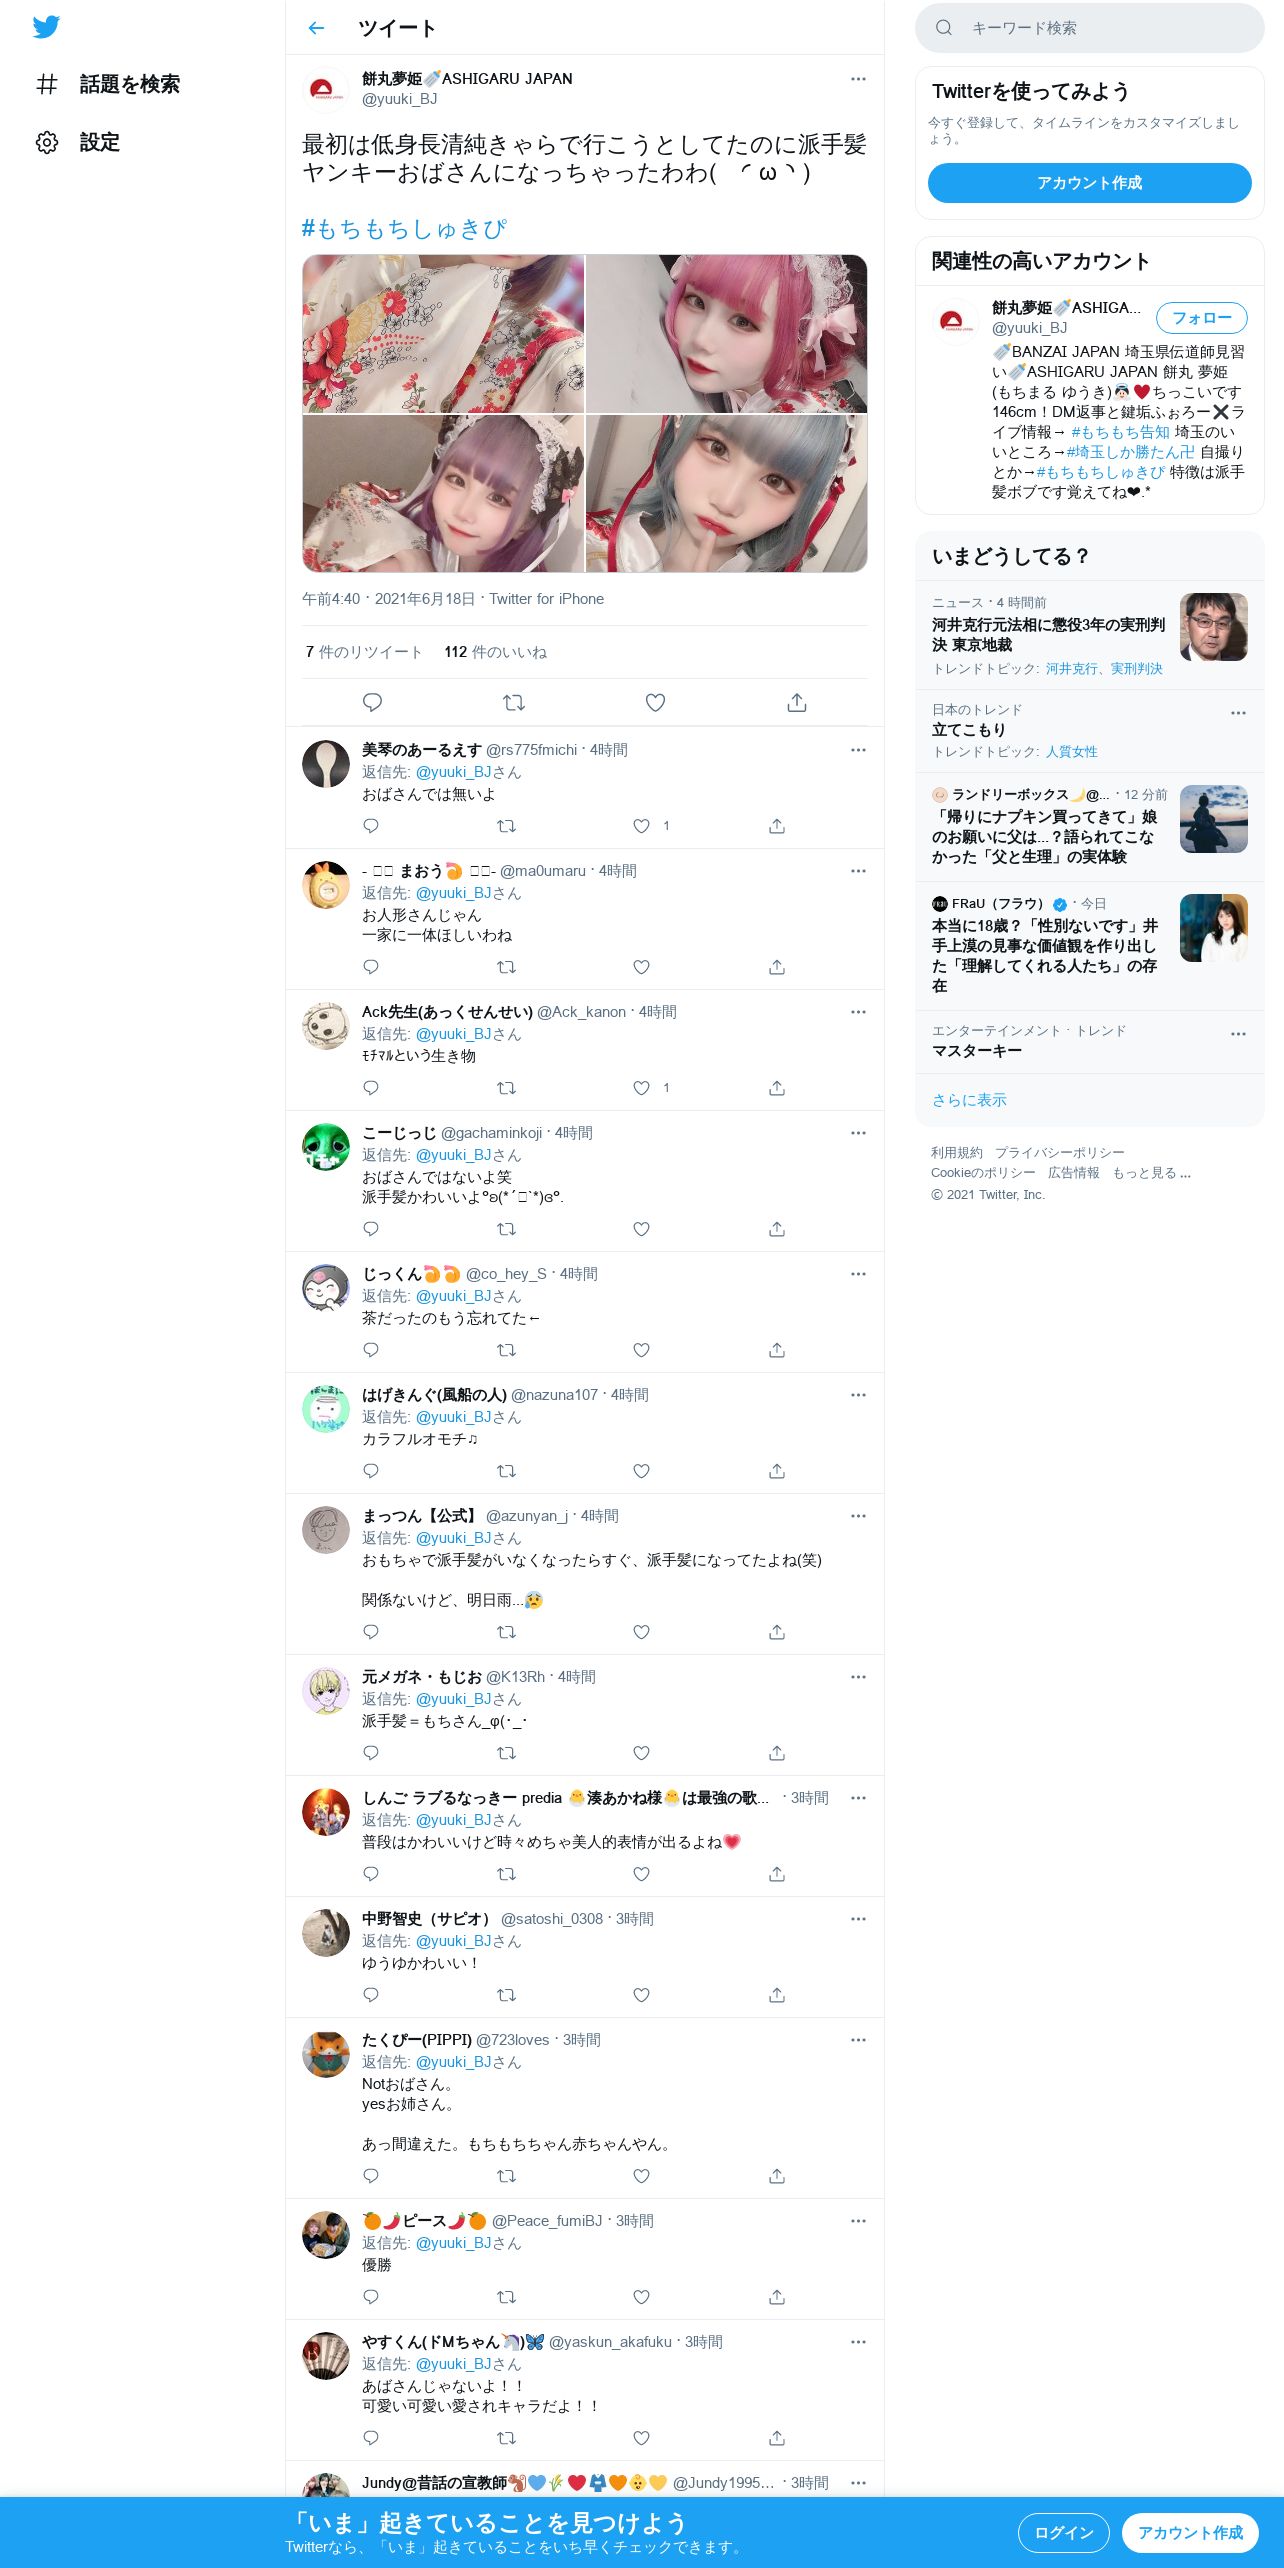Follow @yuuki_BJ with フォロー button
This screenshot has height=2568, width=1284.
pyautogui.click(x=1201, y=318)
